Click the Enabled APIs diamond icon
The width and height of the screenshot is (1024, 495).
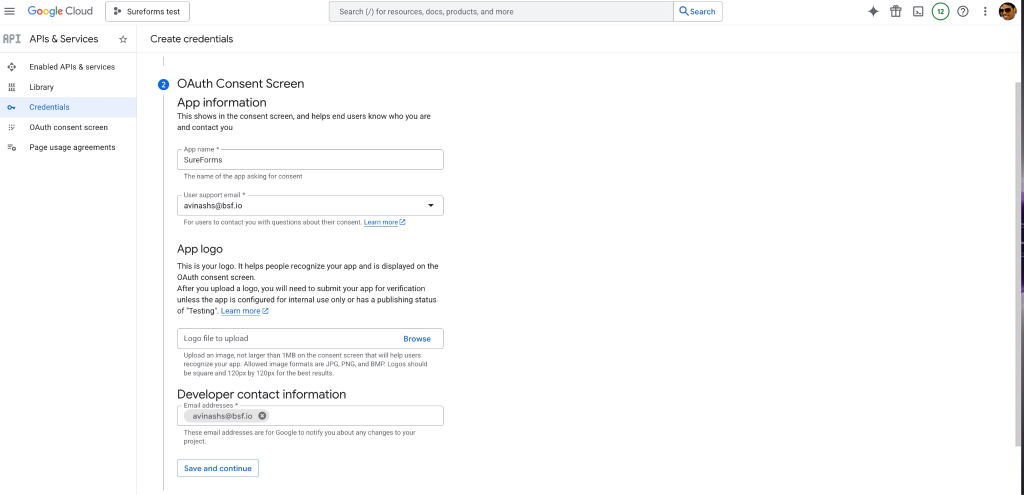12,67
